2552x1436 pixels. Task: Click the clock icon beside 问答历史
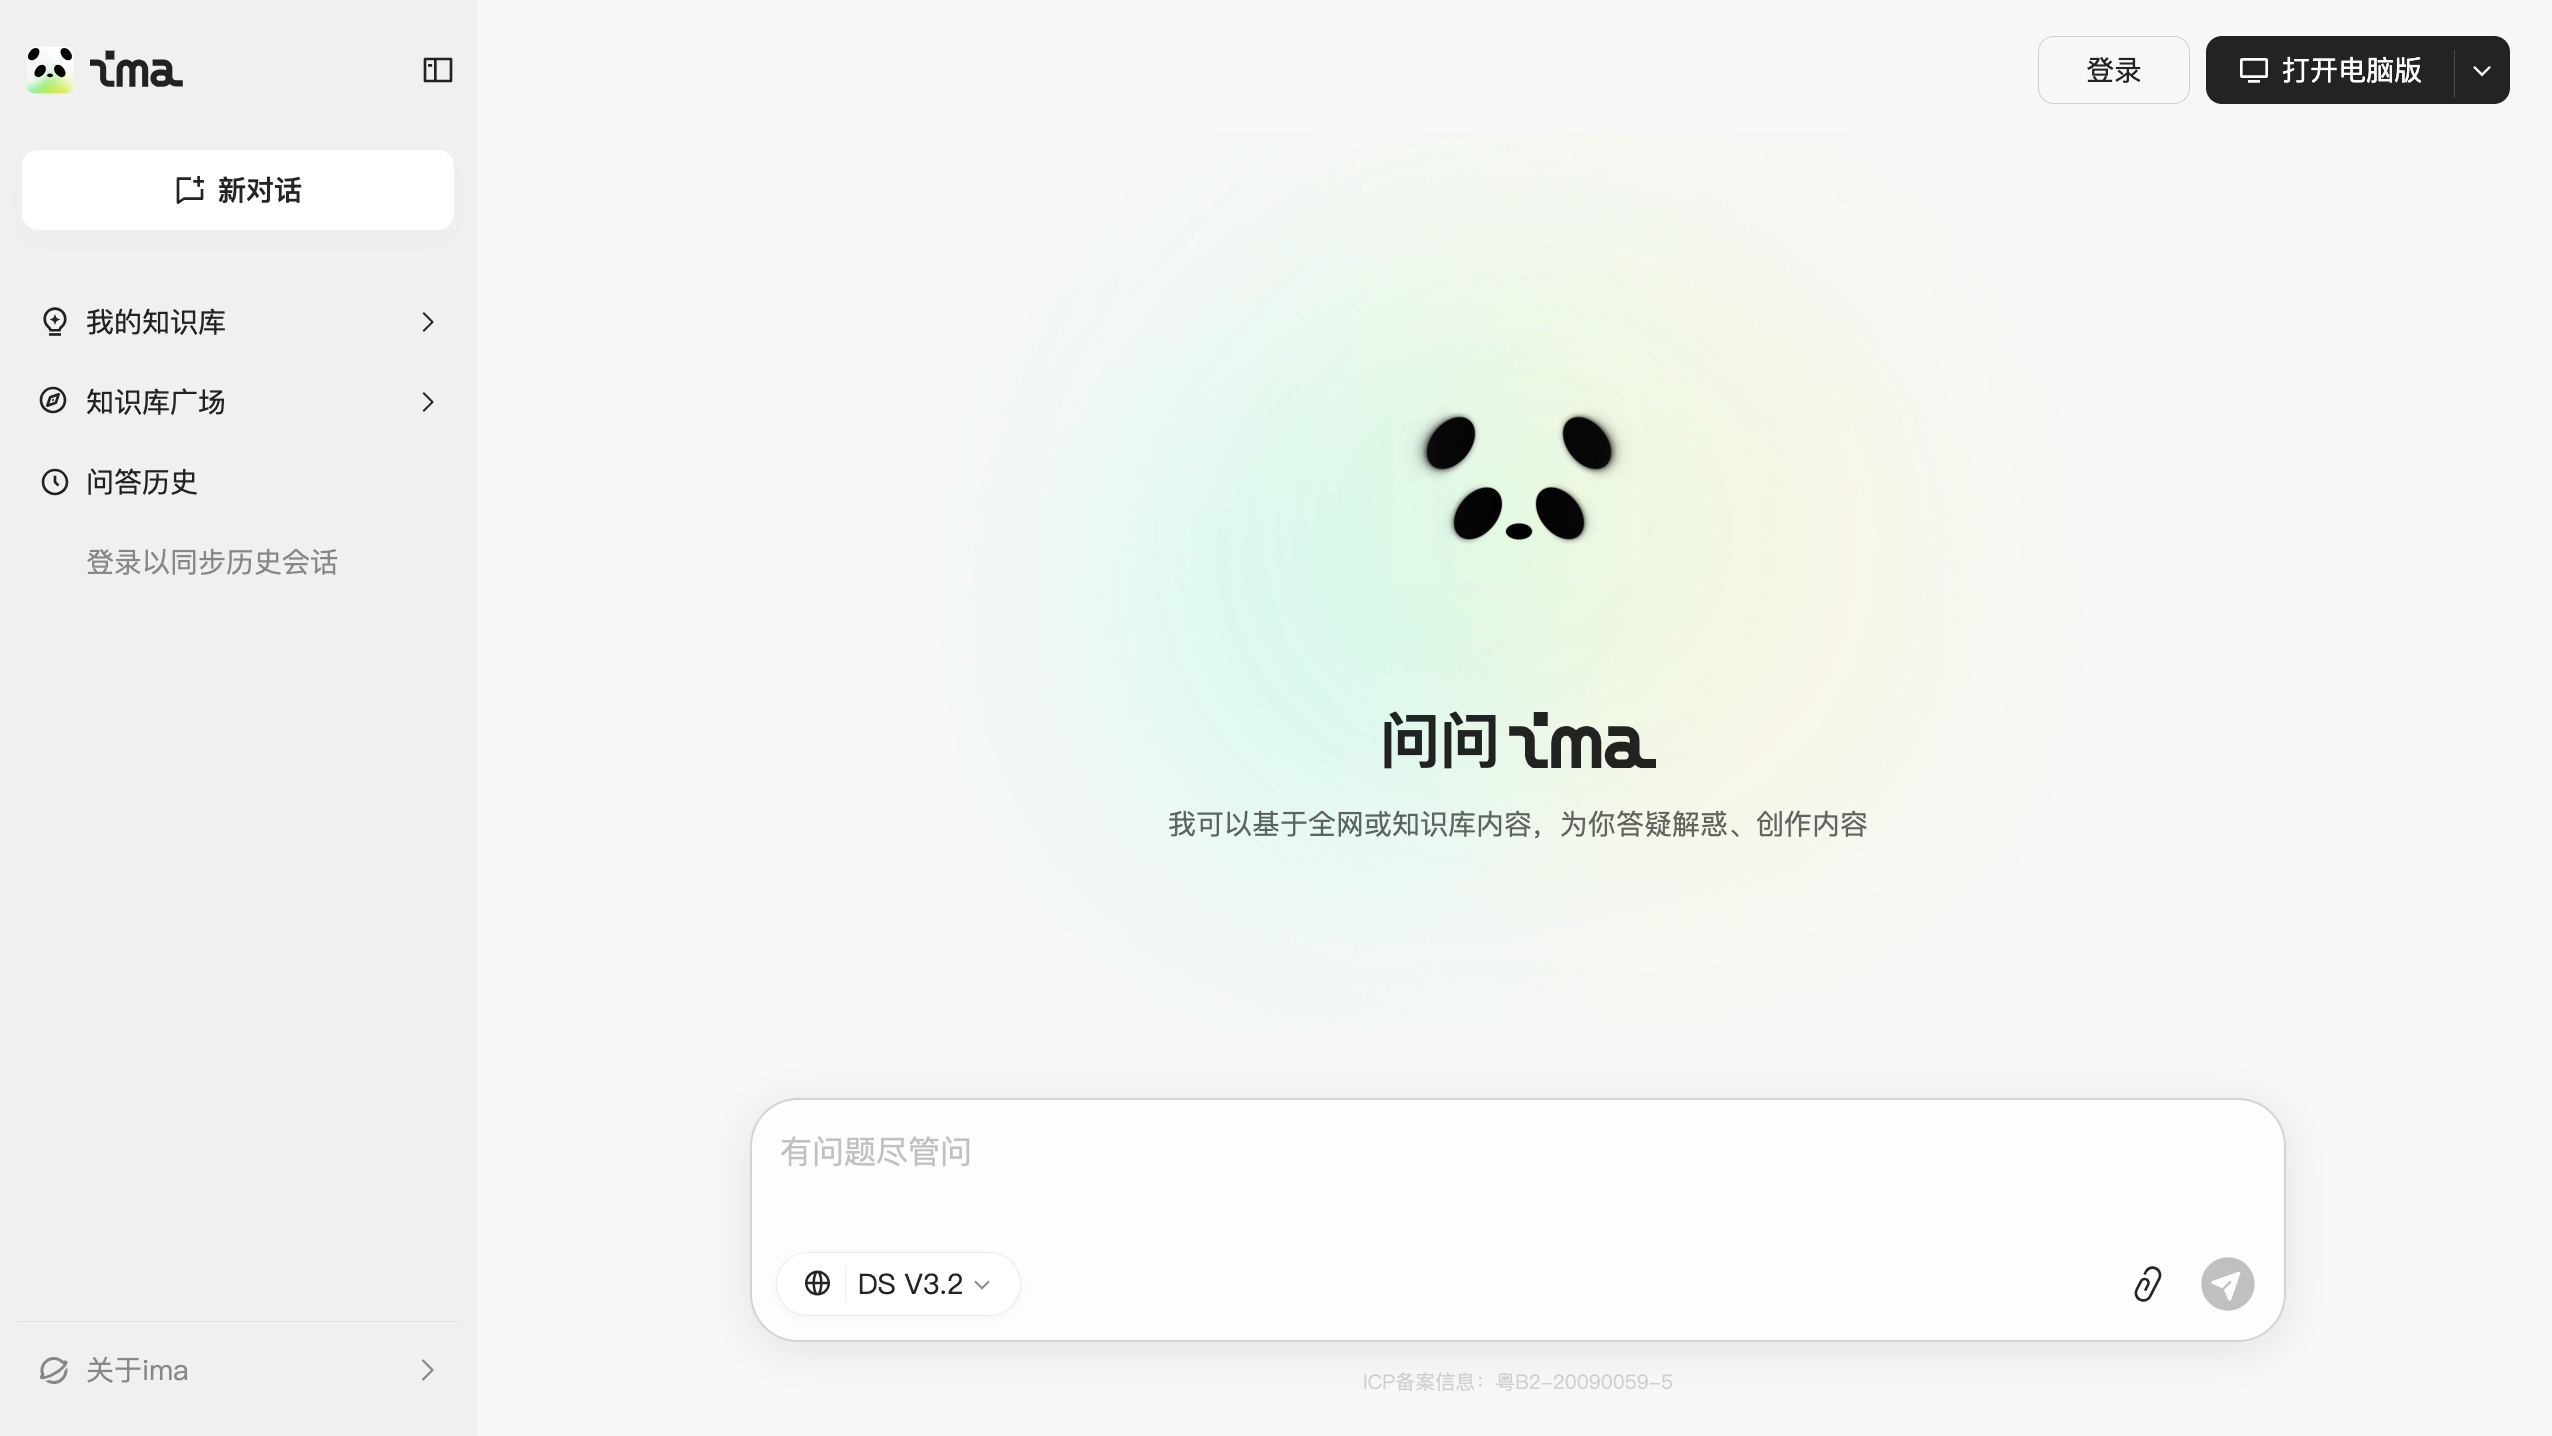(54, 482)
